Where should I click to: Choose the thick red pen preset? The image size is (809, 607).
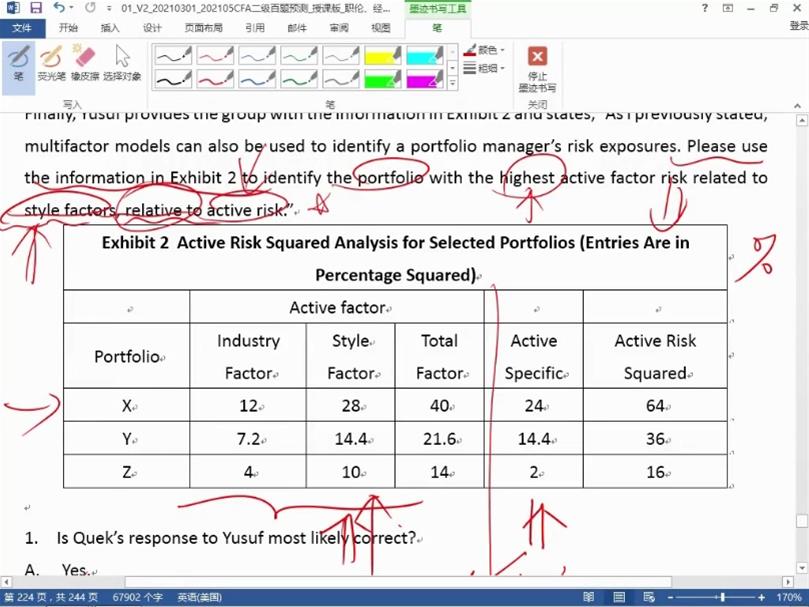pyautogui.click(x=215, y=79)
